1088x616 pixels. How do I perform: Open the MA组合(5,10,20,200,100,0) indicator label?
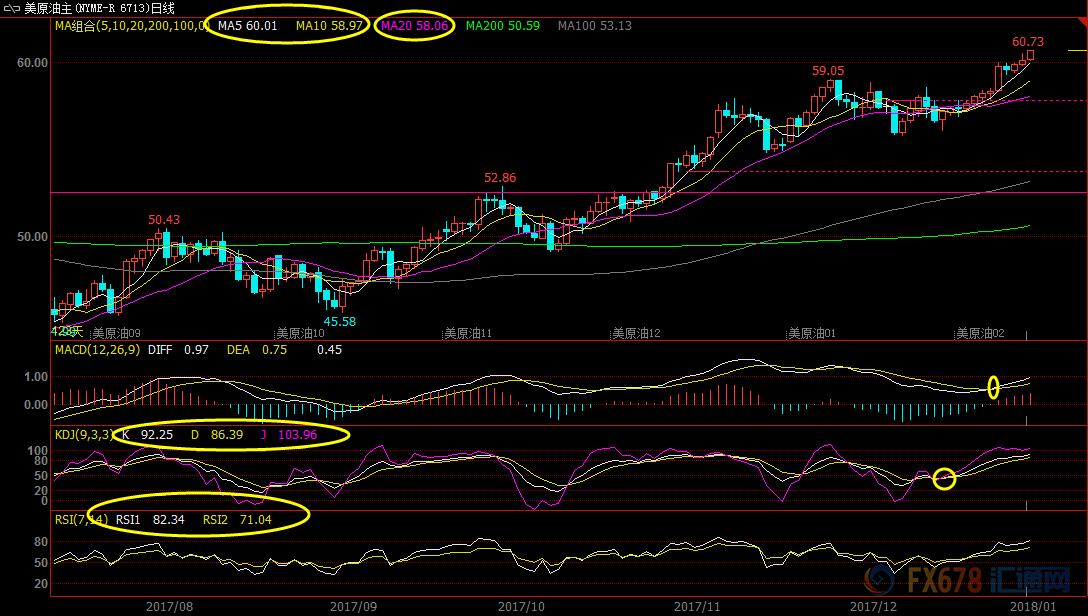click(131, 26)
